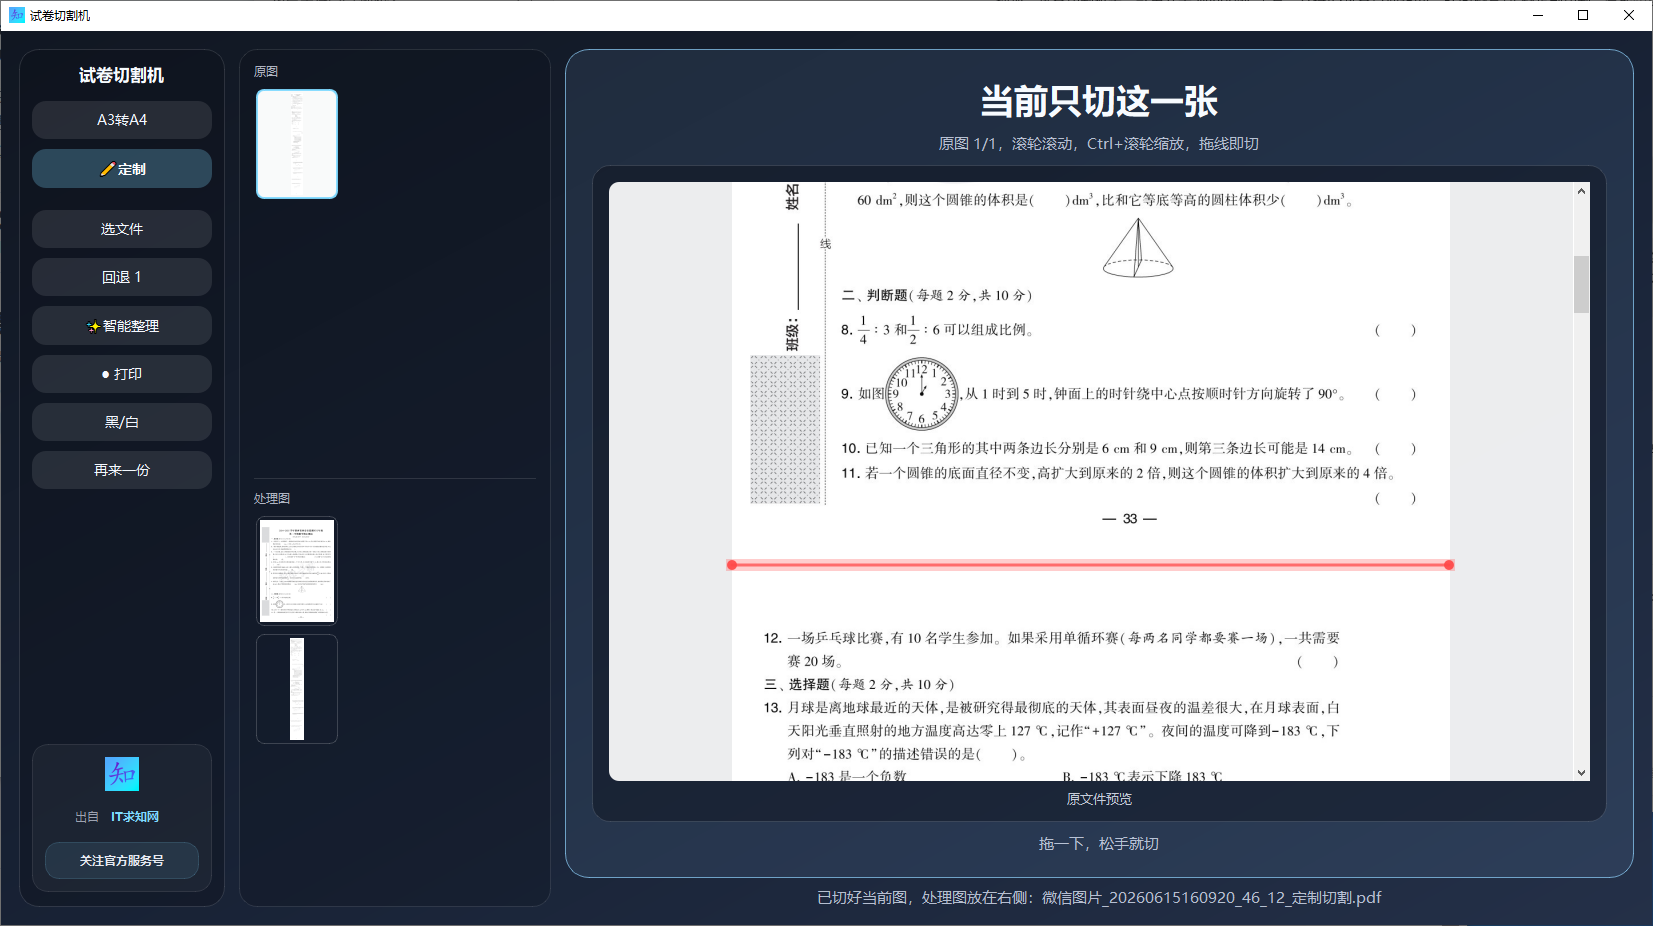Click the 原文件预览 label
The height and width of the screenshot is (926, 1653).
1099,799
